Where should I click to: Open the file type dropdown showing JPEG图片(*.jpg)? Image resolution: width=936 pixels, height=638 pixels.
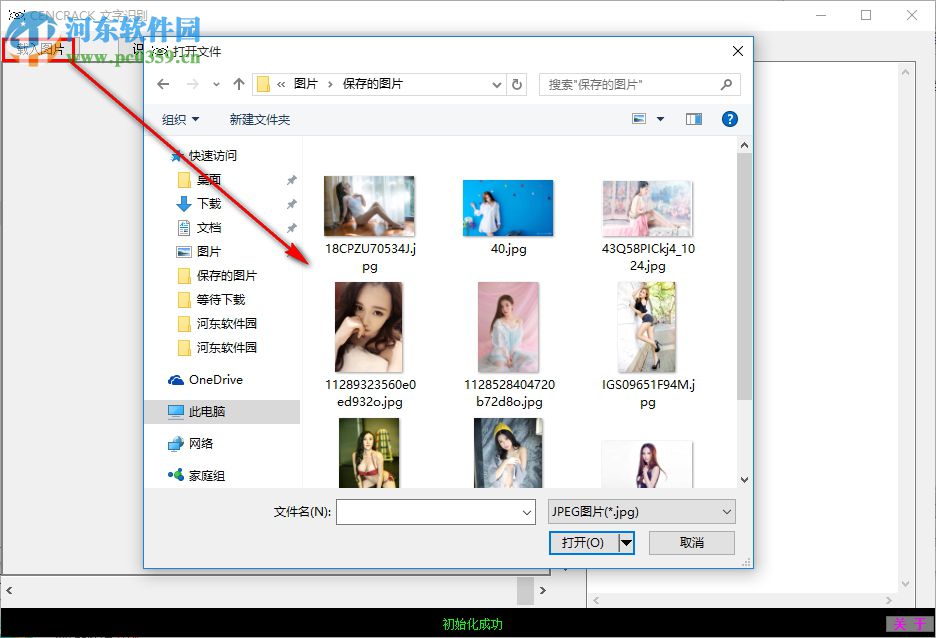pos(641,512)
